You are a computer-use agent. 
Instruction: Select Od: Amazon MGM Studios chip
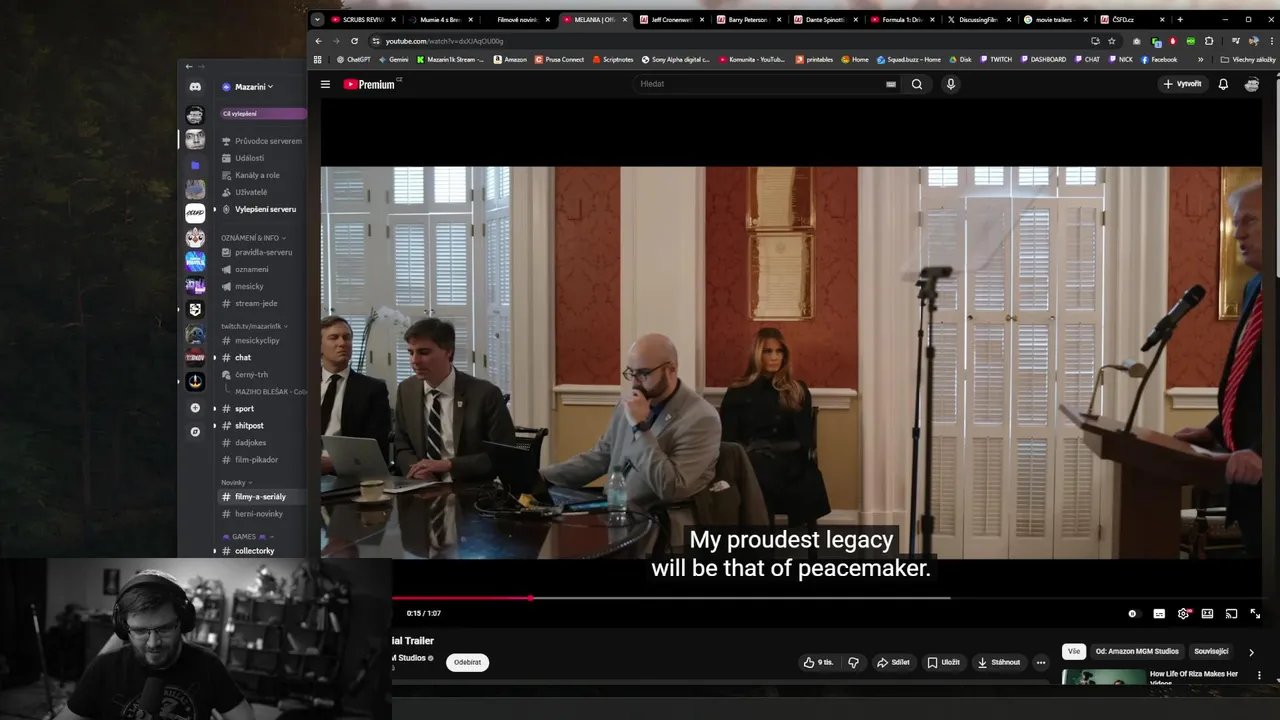pos(1137,651)
